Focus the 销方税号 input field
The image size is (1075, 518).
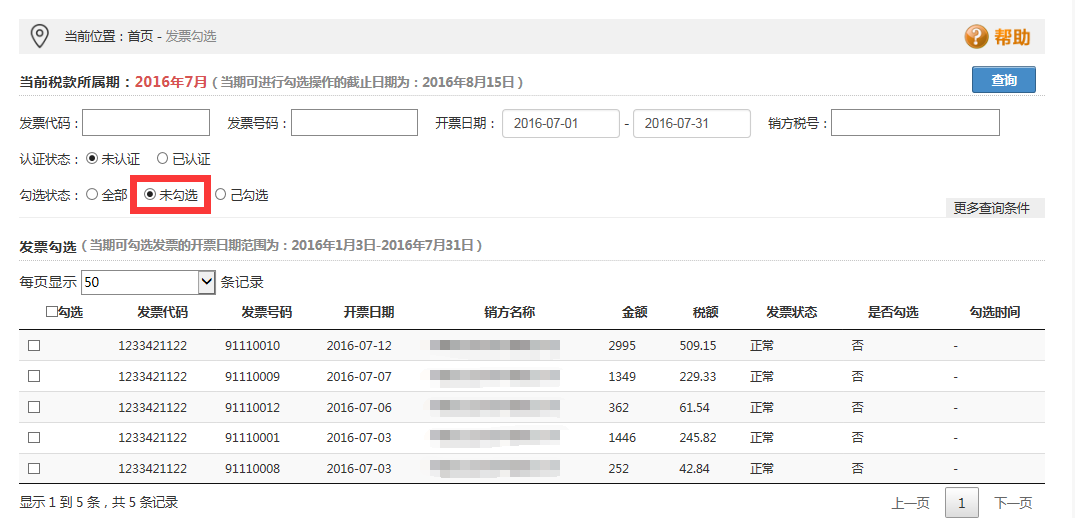pos(915,123)
